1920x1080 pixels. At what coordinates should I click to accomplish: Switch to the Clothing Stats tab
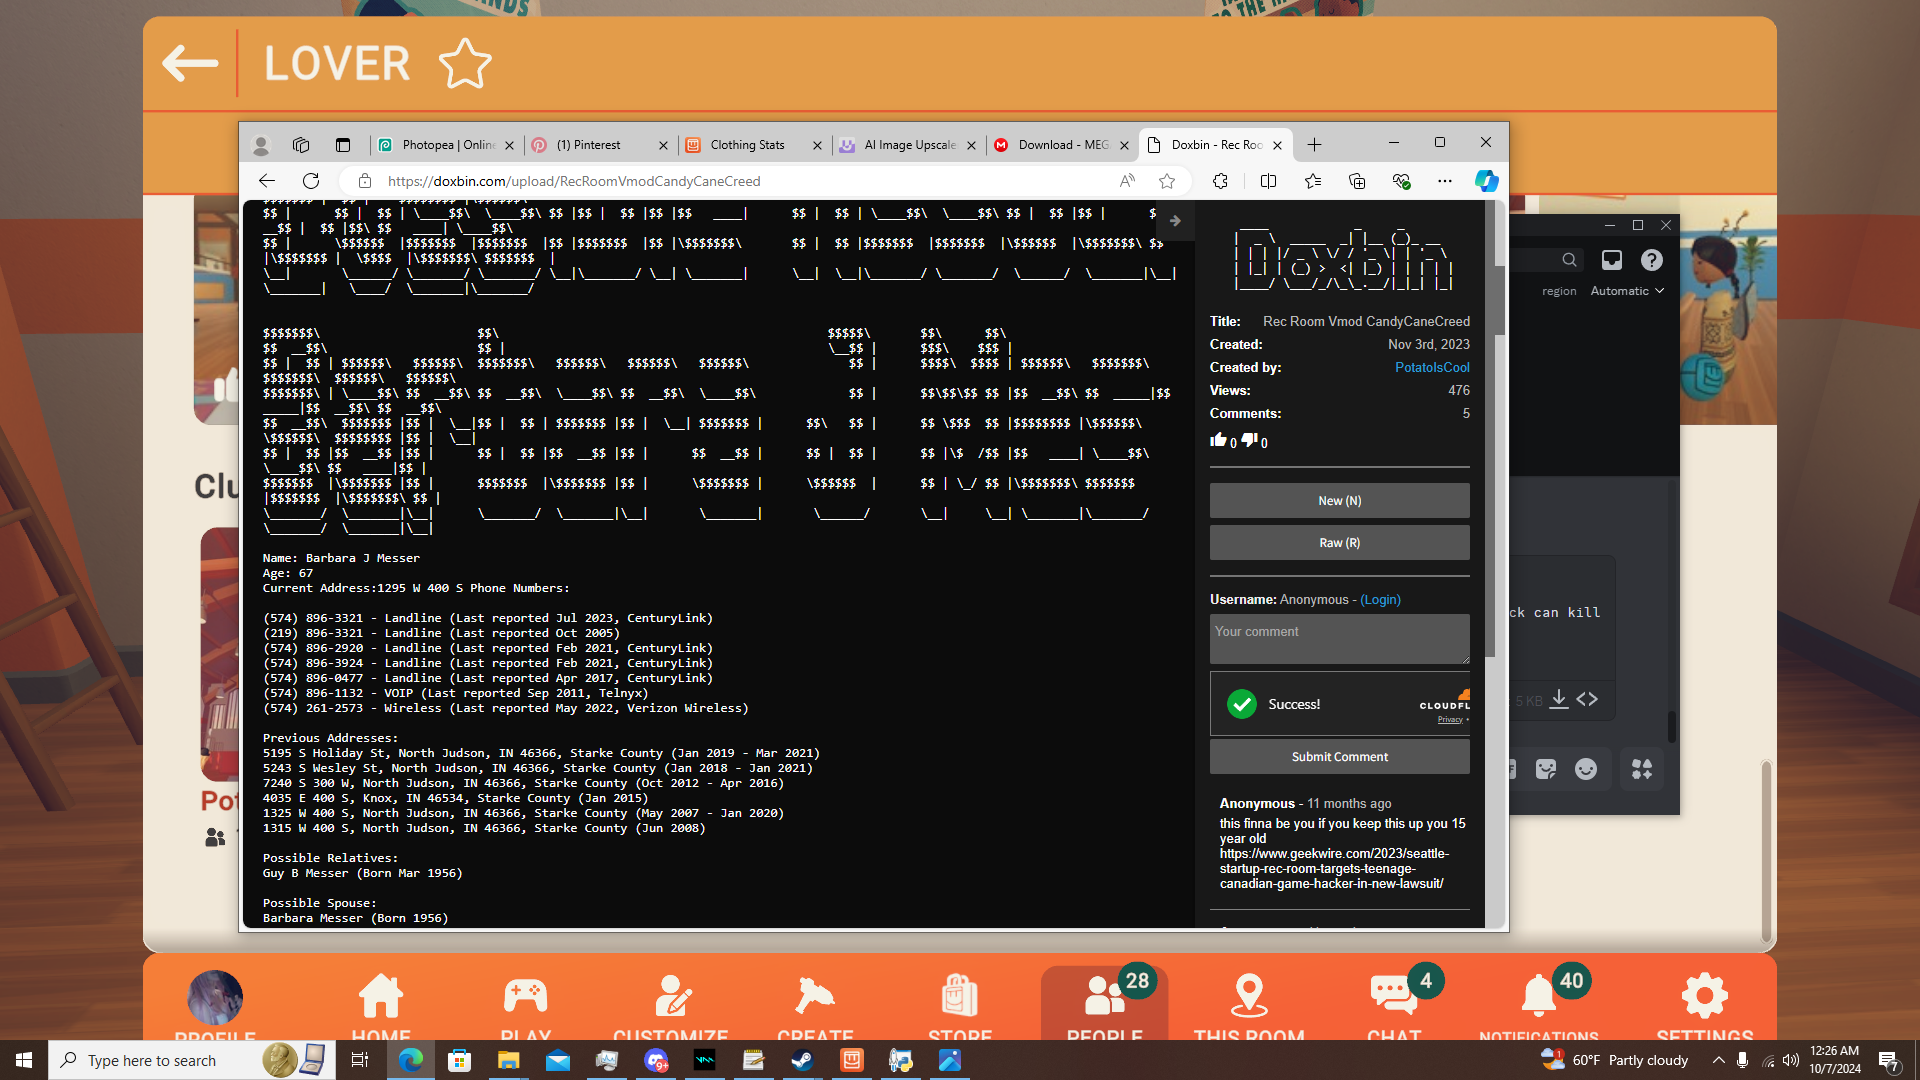pos(747,145)
